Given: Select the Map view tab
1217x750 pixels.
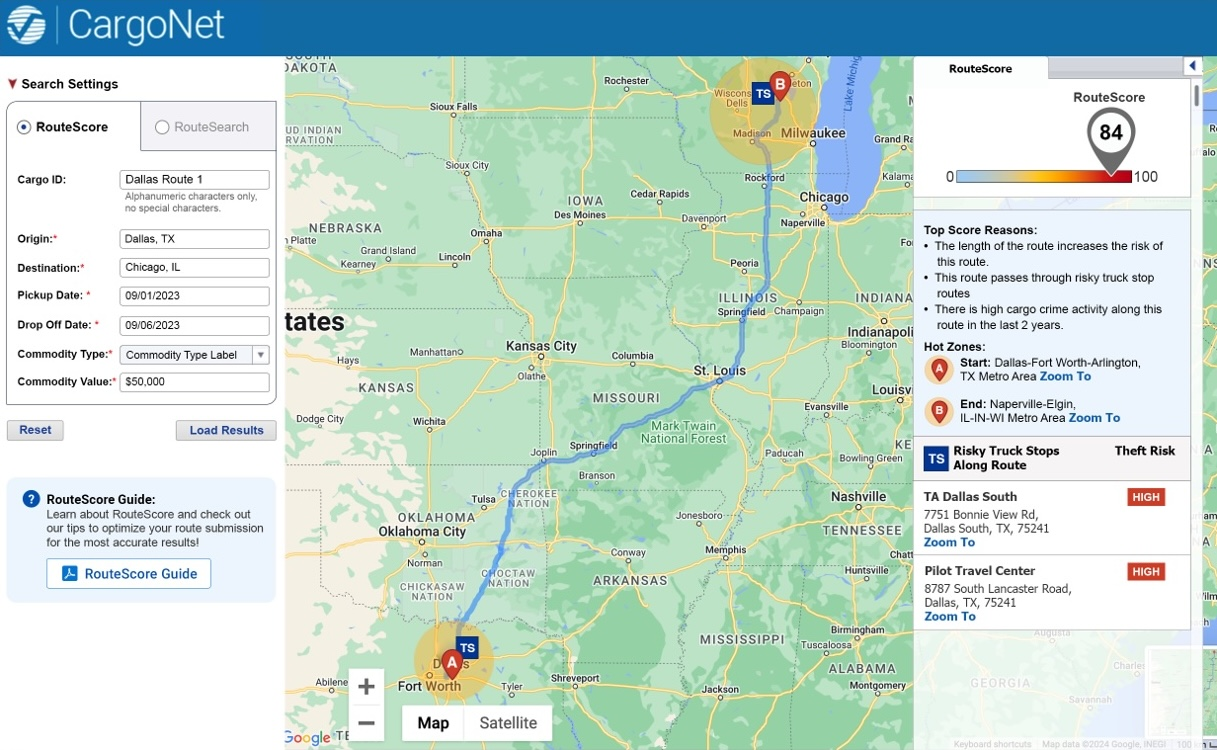Looking at the screenshot, I should [432, 722].
